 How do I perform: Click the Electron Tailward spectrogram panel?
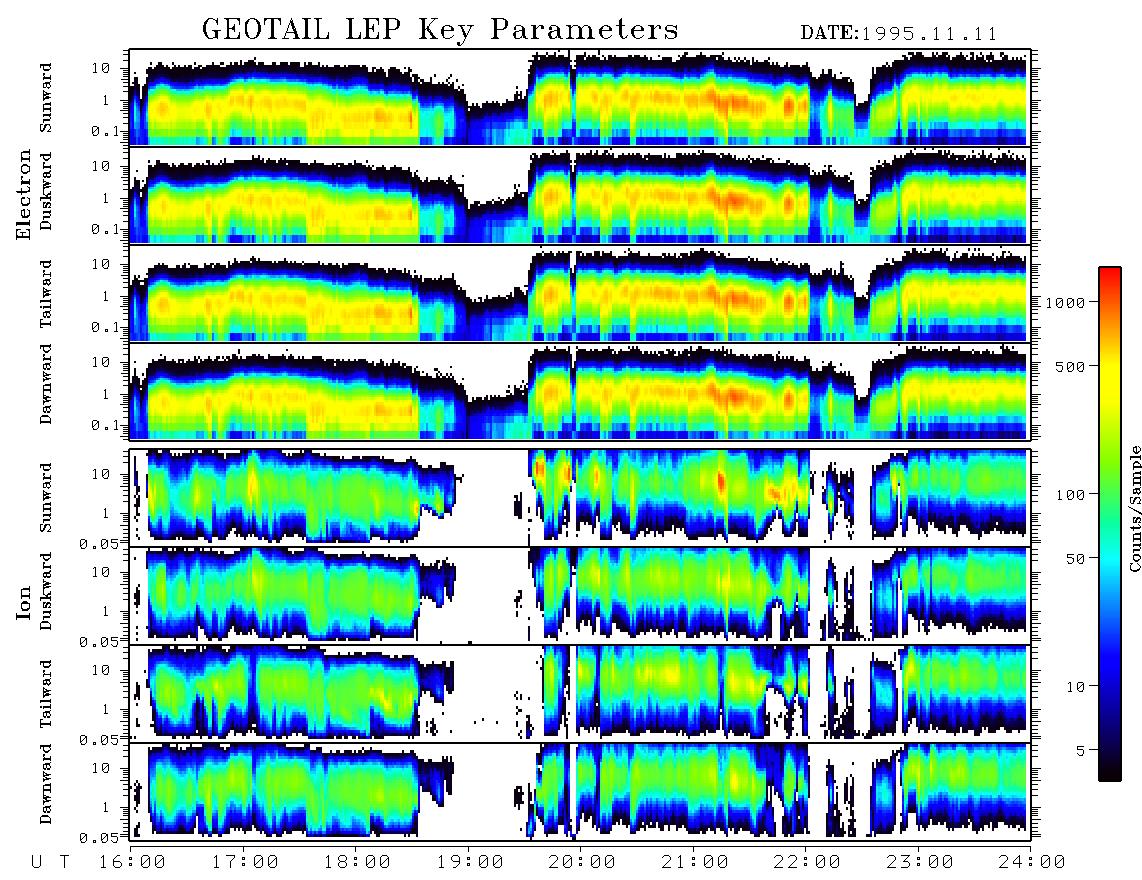(x=580, y=293)
